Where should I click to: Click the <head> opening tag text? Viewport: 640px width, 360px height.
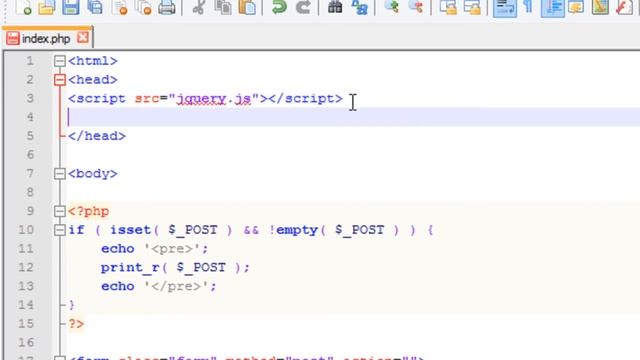[x=93, y=80]
